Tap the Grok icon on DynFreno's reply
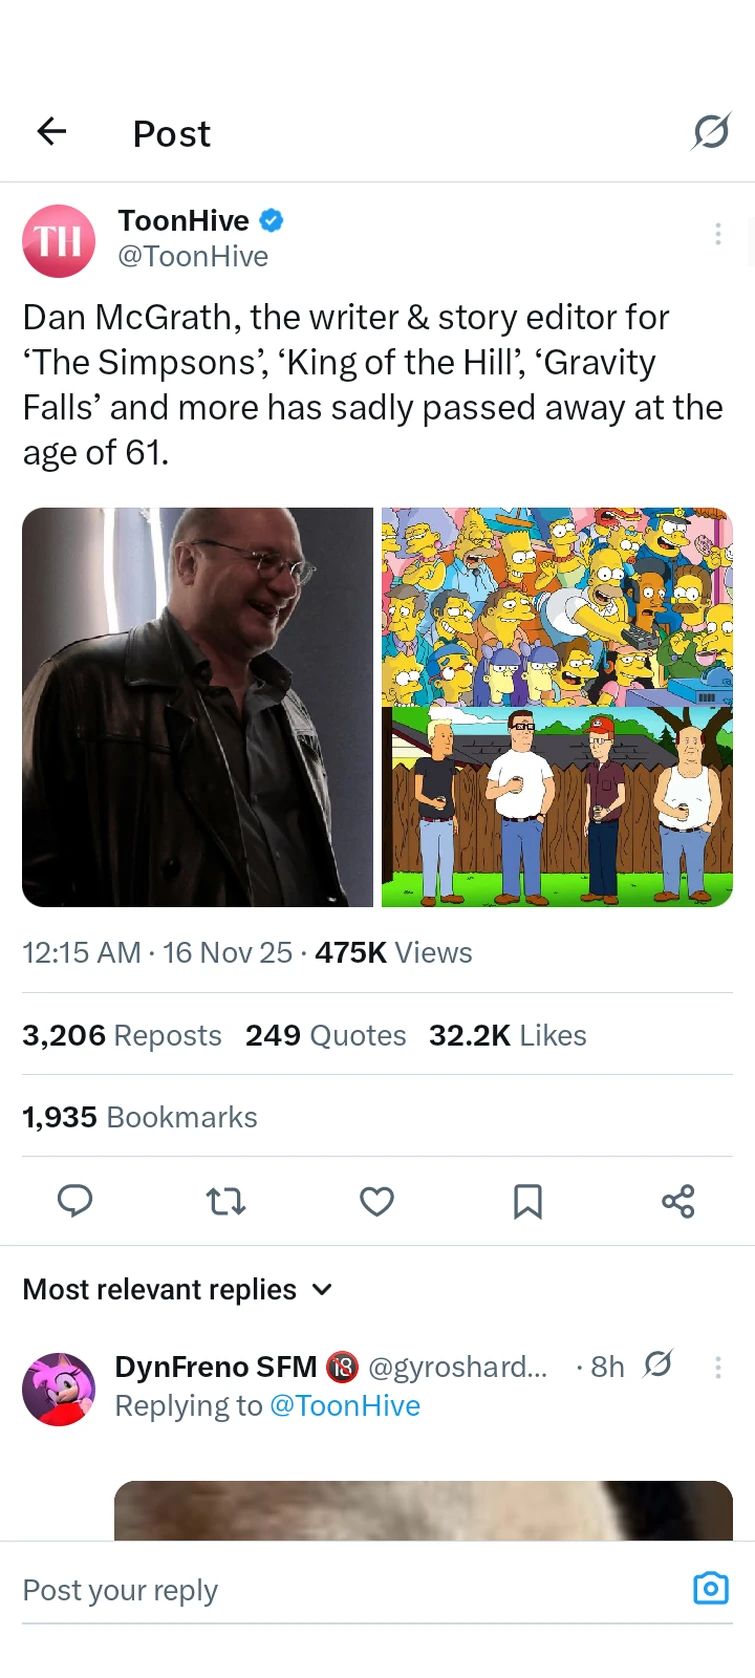The width and height of the screenshot is (755, 1678). 659,1365
